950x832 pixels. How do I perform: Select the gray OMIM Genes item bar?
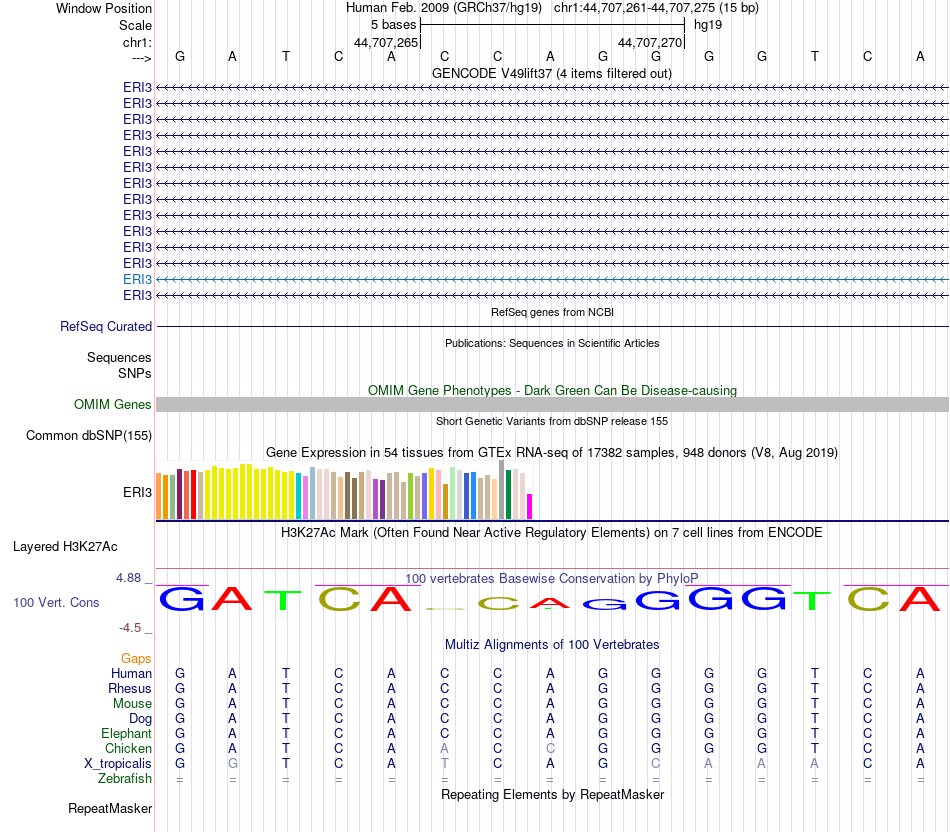(x=552, y=404)
